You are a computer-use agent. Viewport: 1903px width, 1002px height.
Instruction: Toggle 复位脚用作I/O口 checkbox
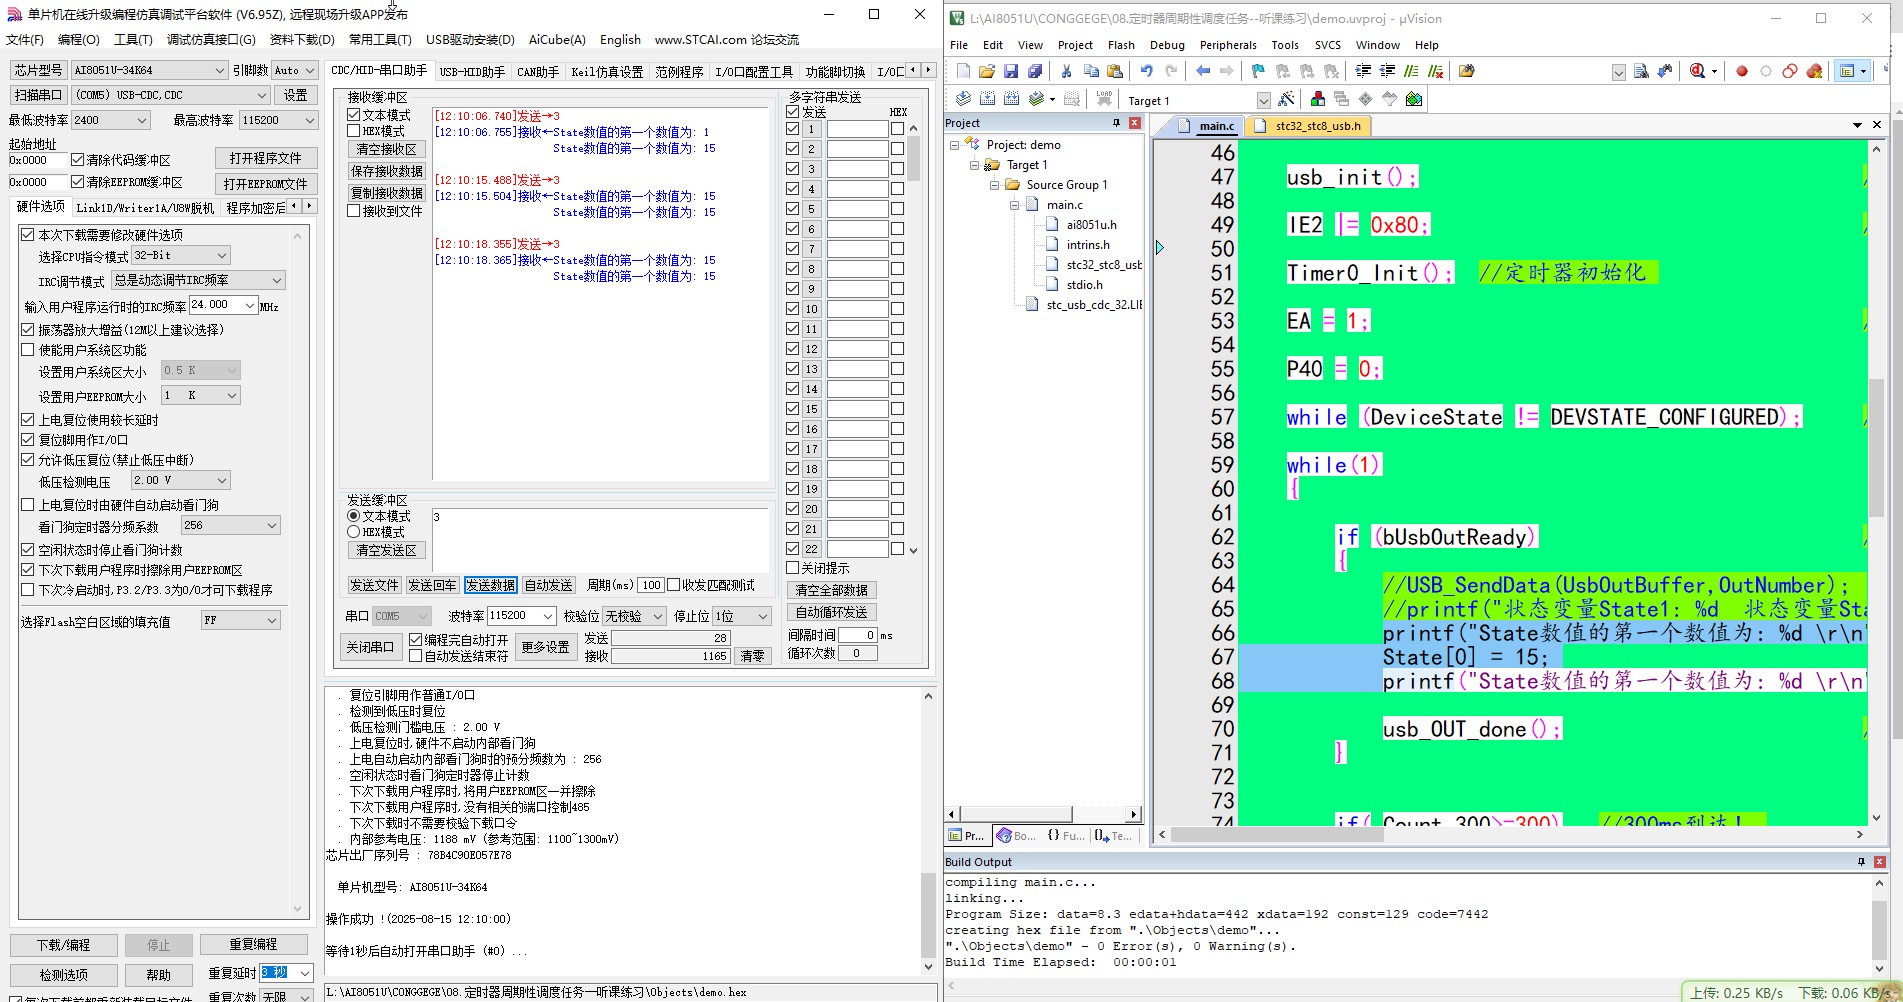pyautogui.click(x=28, y=440)
